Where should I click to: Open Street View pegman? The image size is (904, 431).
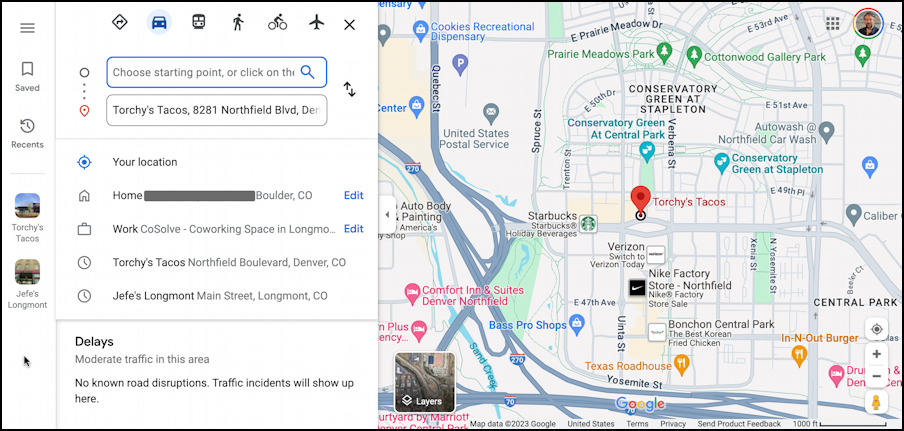tap(876, 402)
